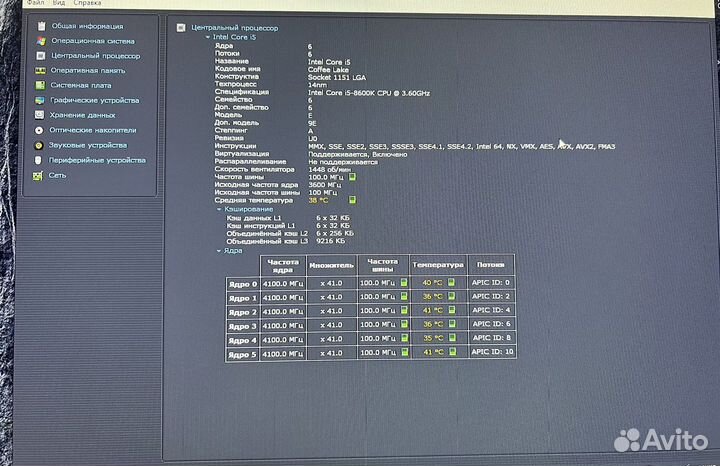Click the 1448 об/мин fan speed value

tap(329, 169)
